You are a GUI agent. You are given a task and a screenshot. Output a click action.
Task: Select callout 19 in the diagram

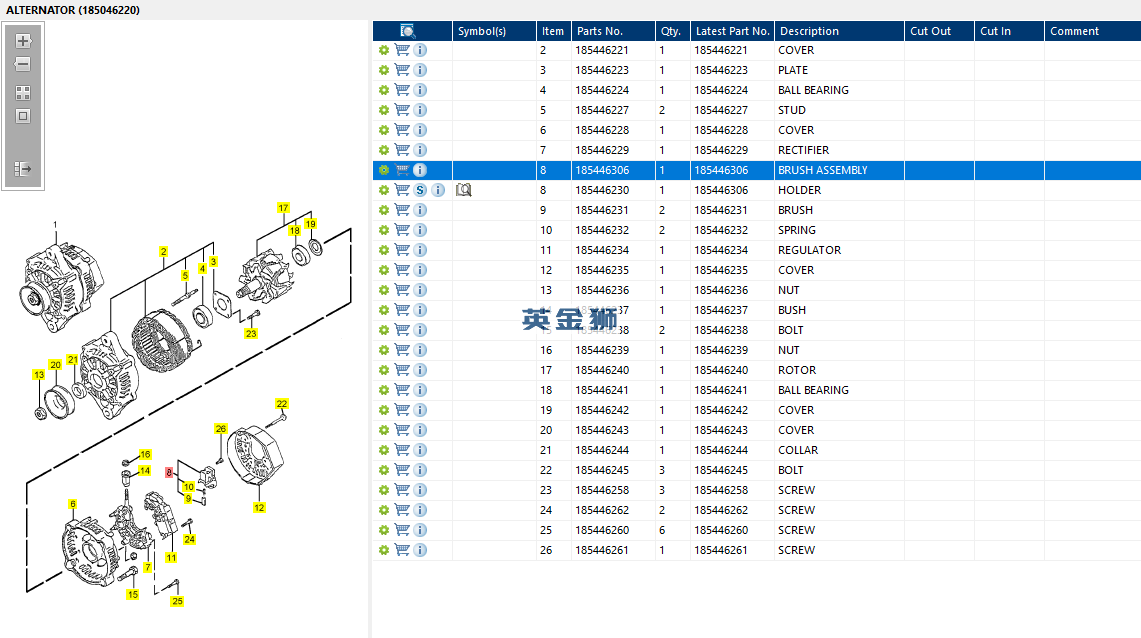[x=311, y=224]
